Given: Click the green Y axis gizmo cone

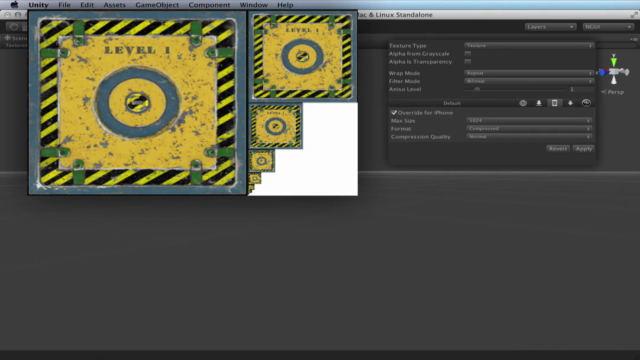Looking at the screenshot, I should click(613, 61).
